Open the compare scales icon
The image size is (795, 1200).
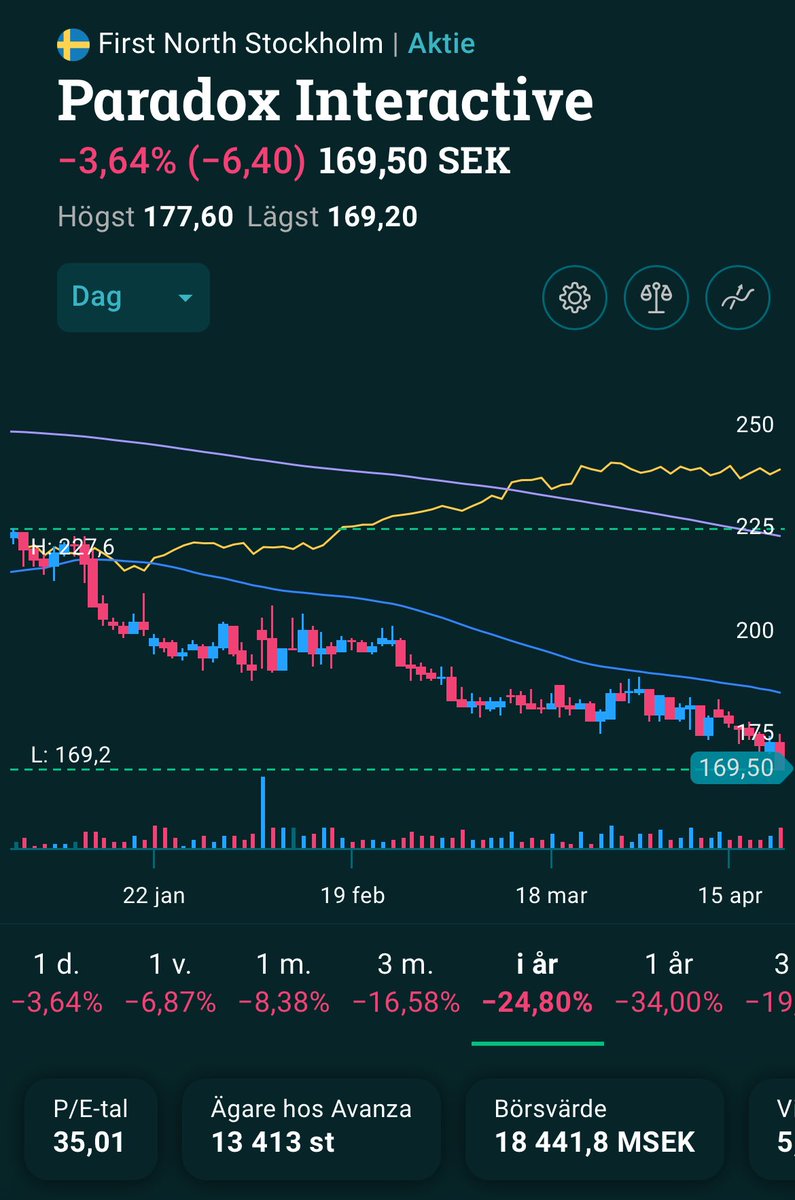[x=656, y=297]
